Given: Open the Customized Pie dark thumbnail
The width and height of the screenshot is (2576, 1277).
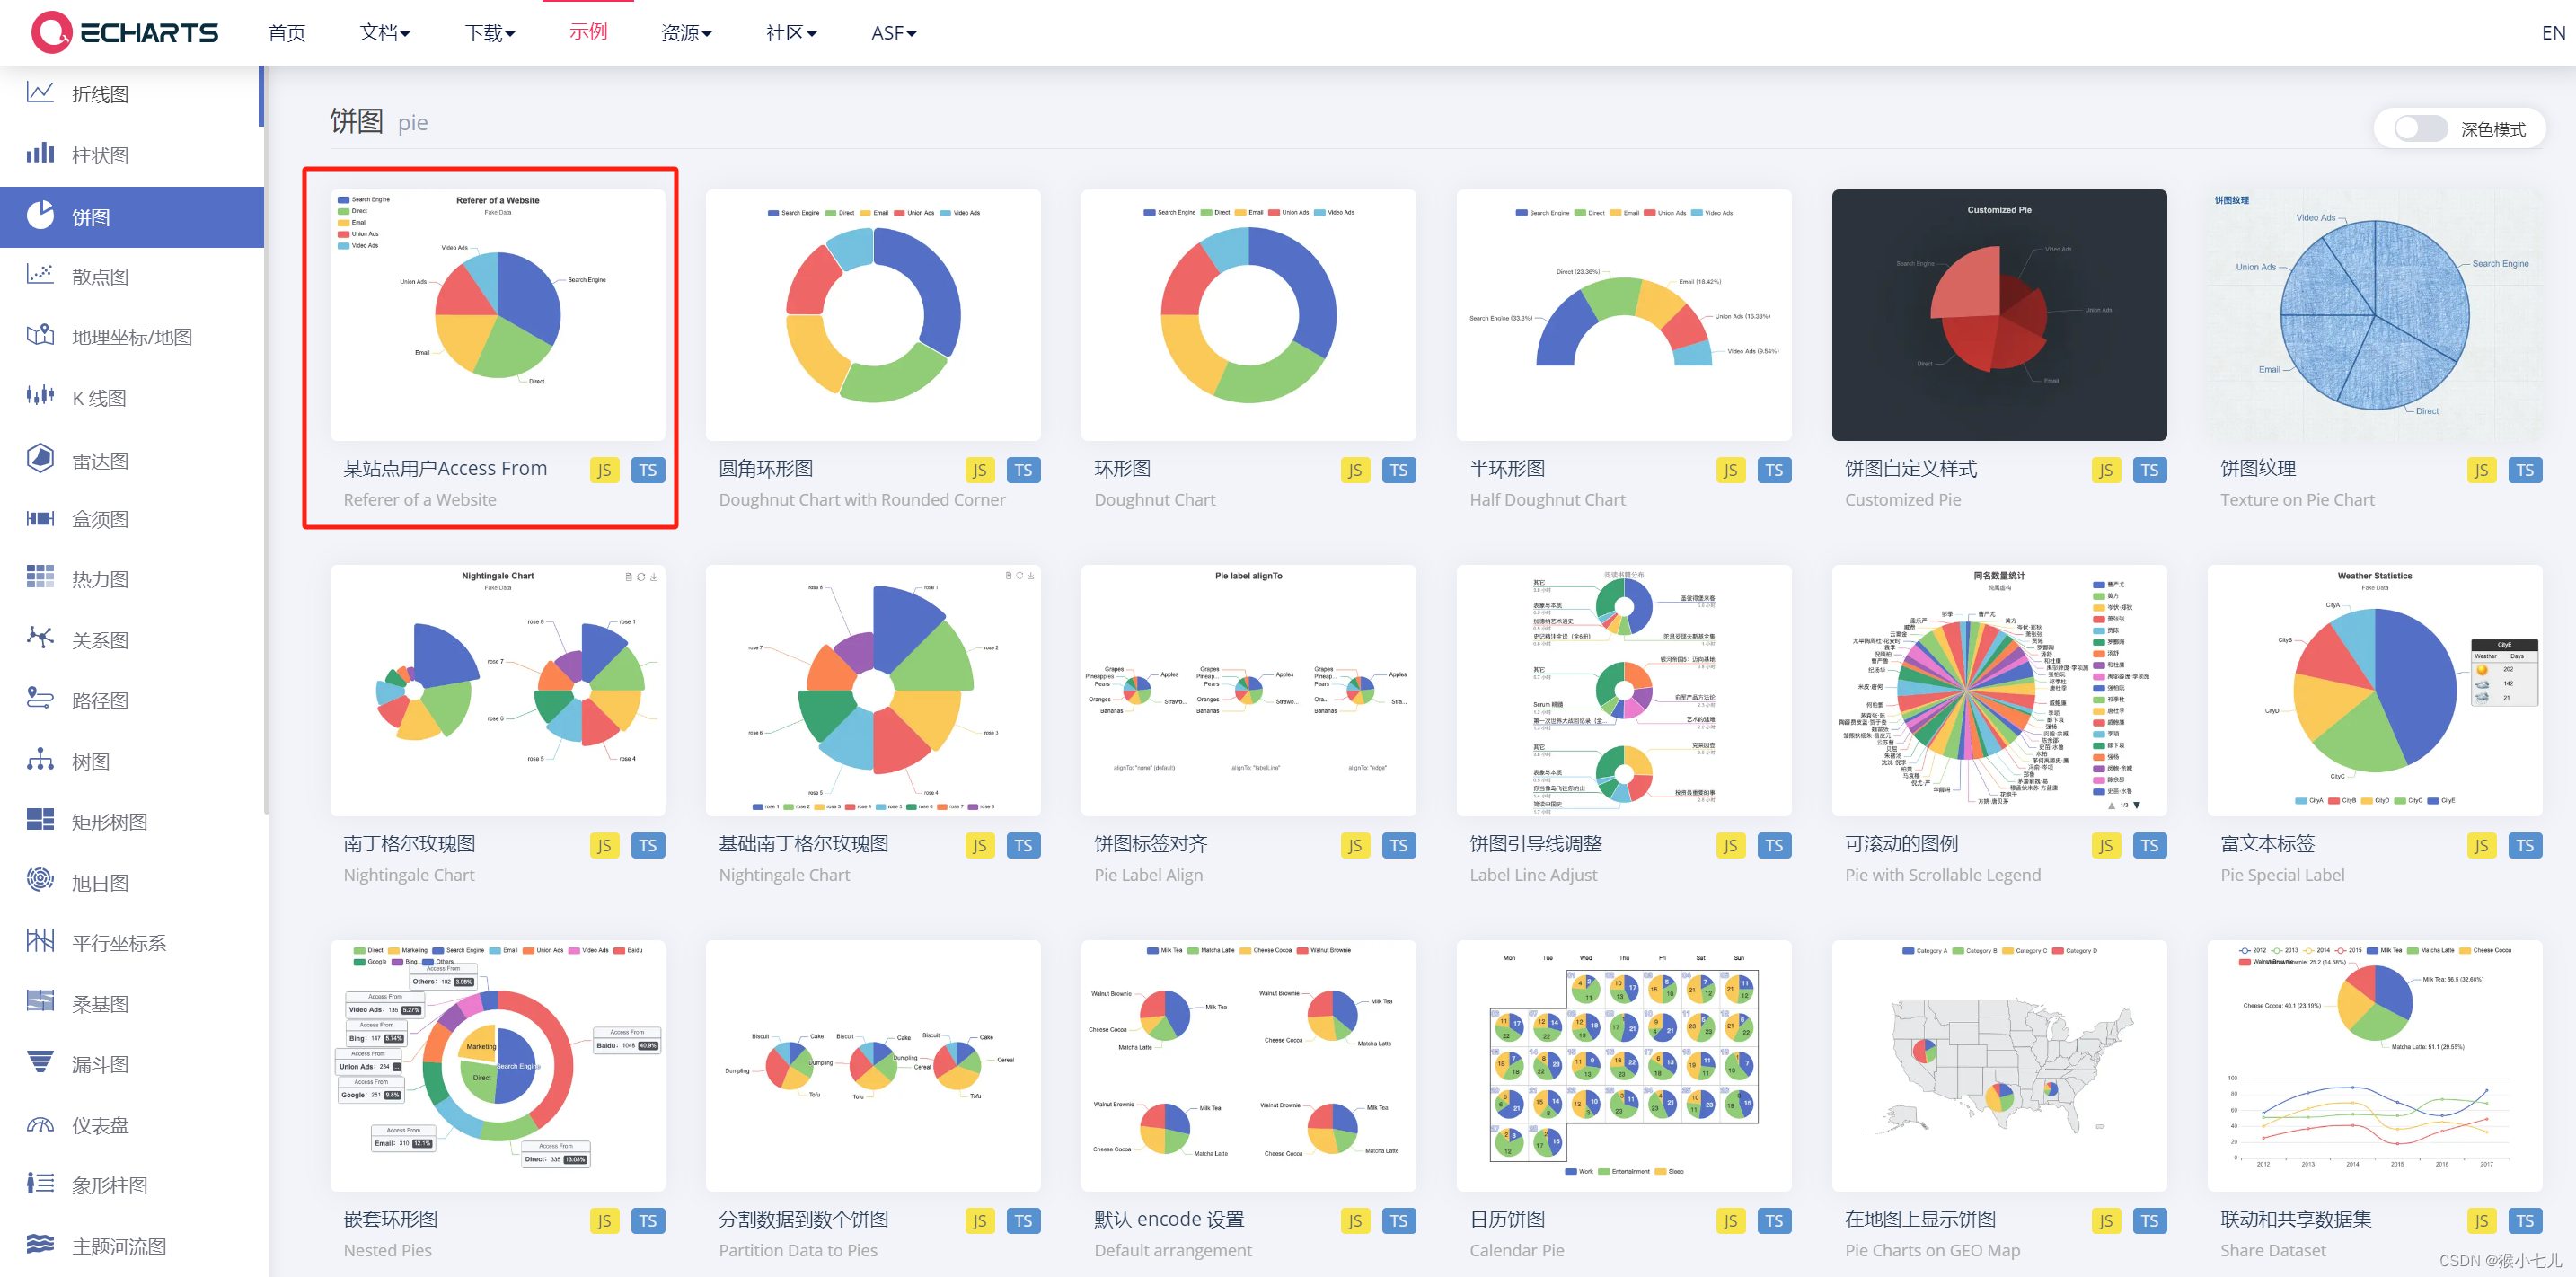Looking at the screenshot, I should pos(1999,315).
